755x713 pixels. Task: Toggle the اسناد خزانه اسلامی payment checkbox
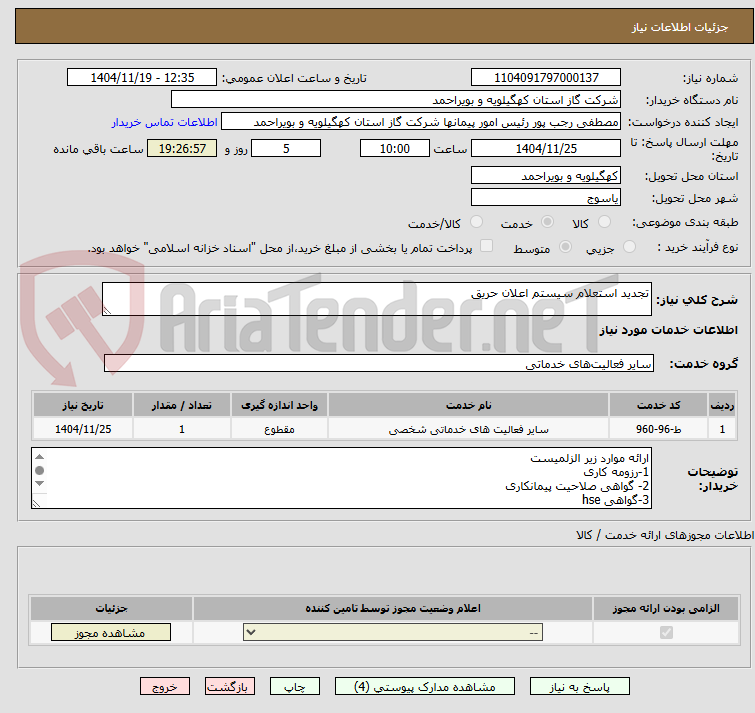(x=487, y=246)
